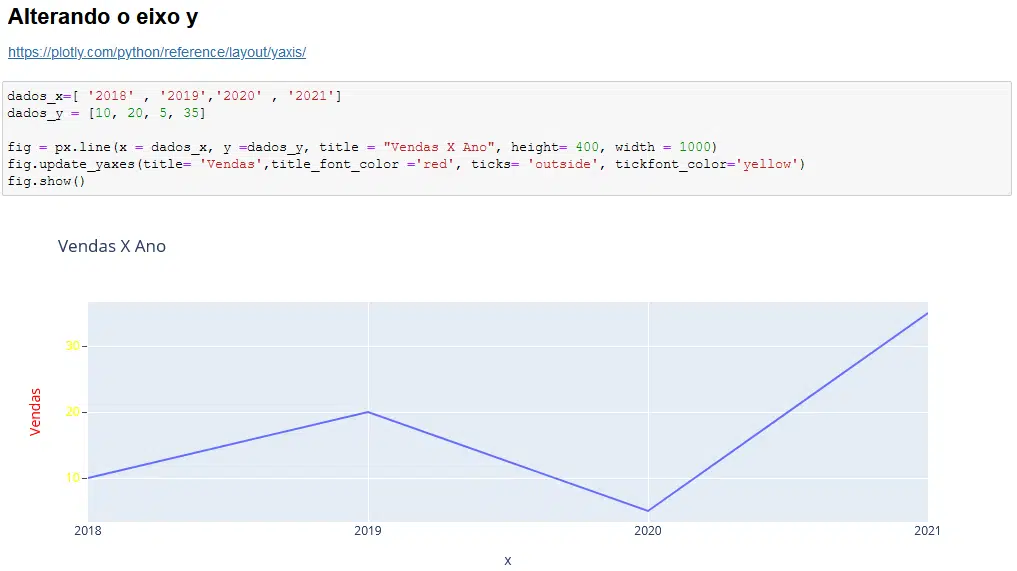Click the 2019 x-axis tick label
This screenshot has width=1017, height=571.
(x=368, y=531)
